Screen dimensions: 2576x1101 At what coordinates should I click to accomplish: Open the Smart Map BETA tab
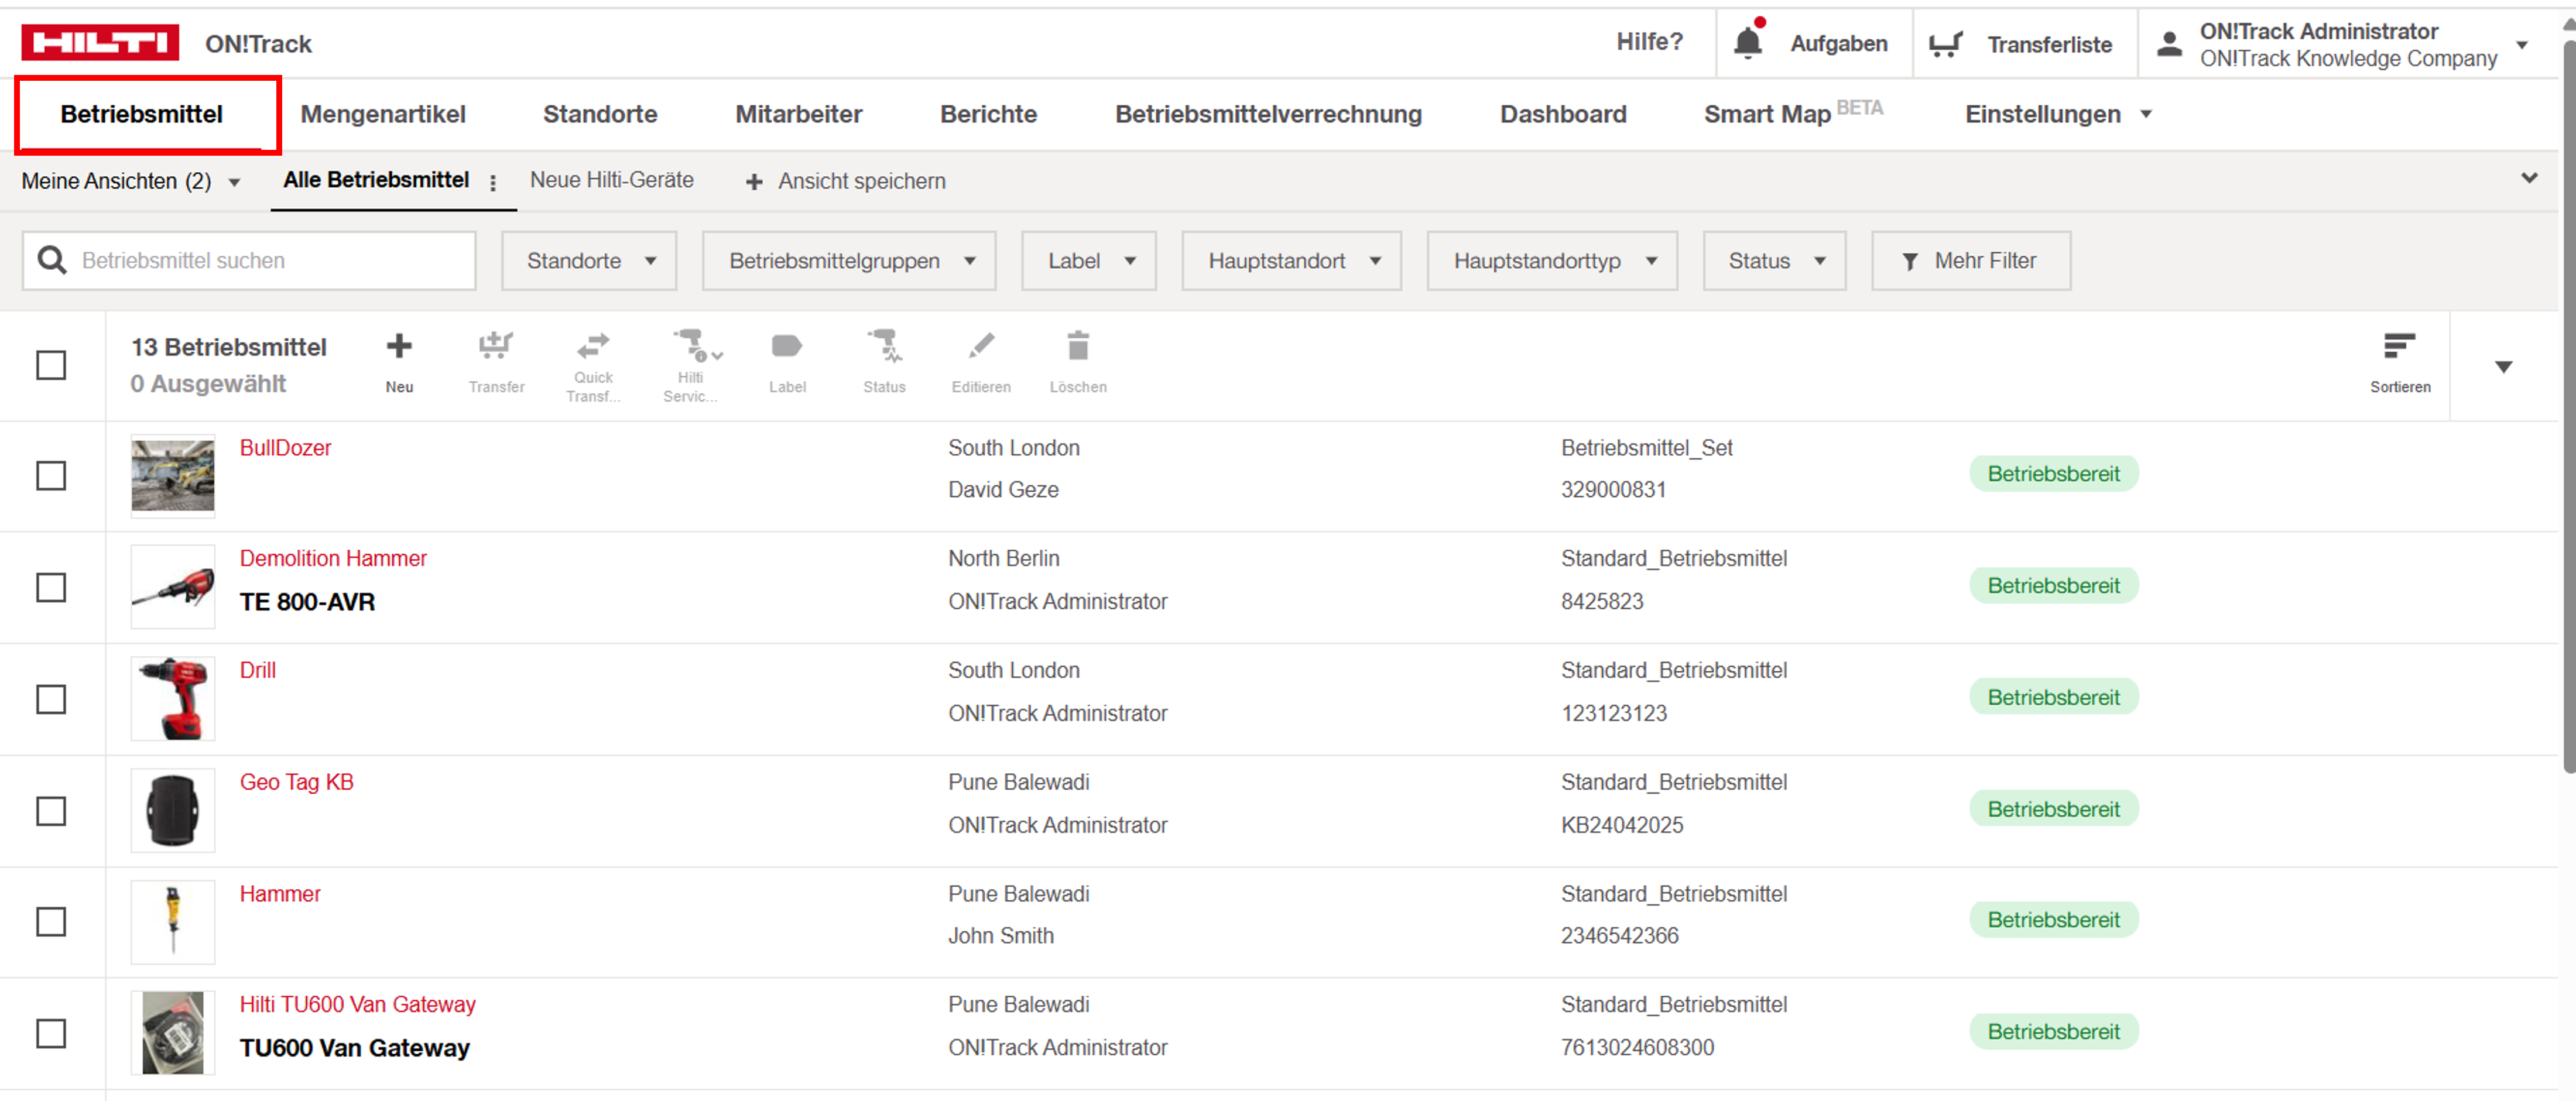click(1793, 112)
